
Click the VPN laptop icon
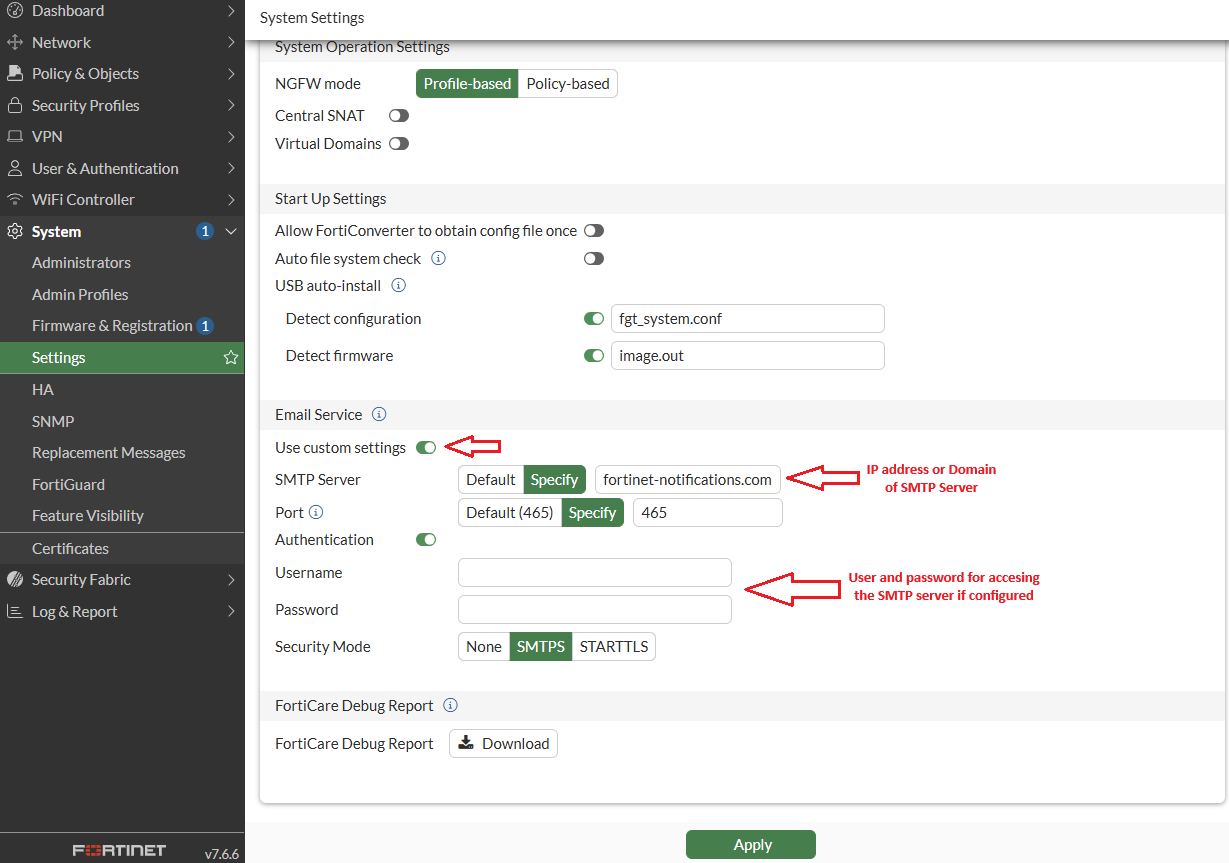tap(15, 137)
